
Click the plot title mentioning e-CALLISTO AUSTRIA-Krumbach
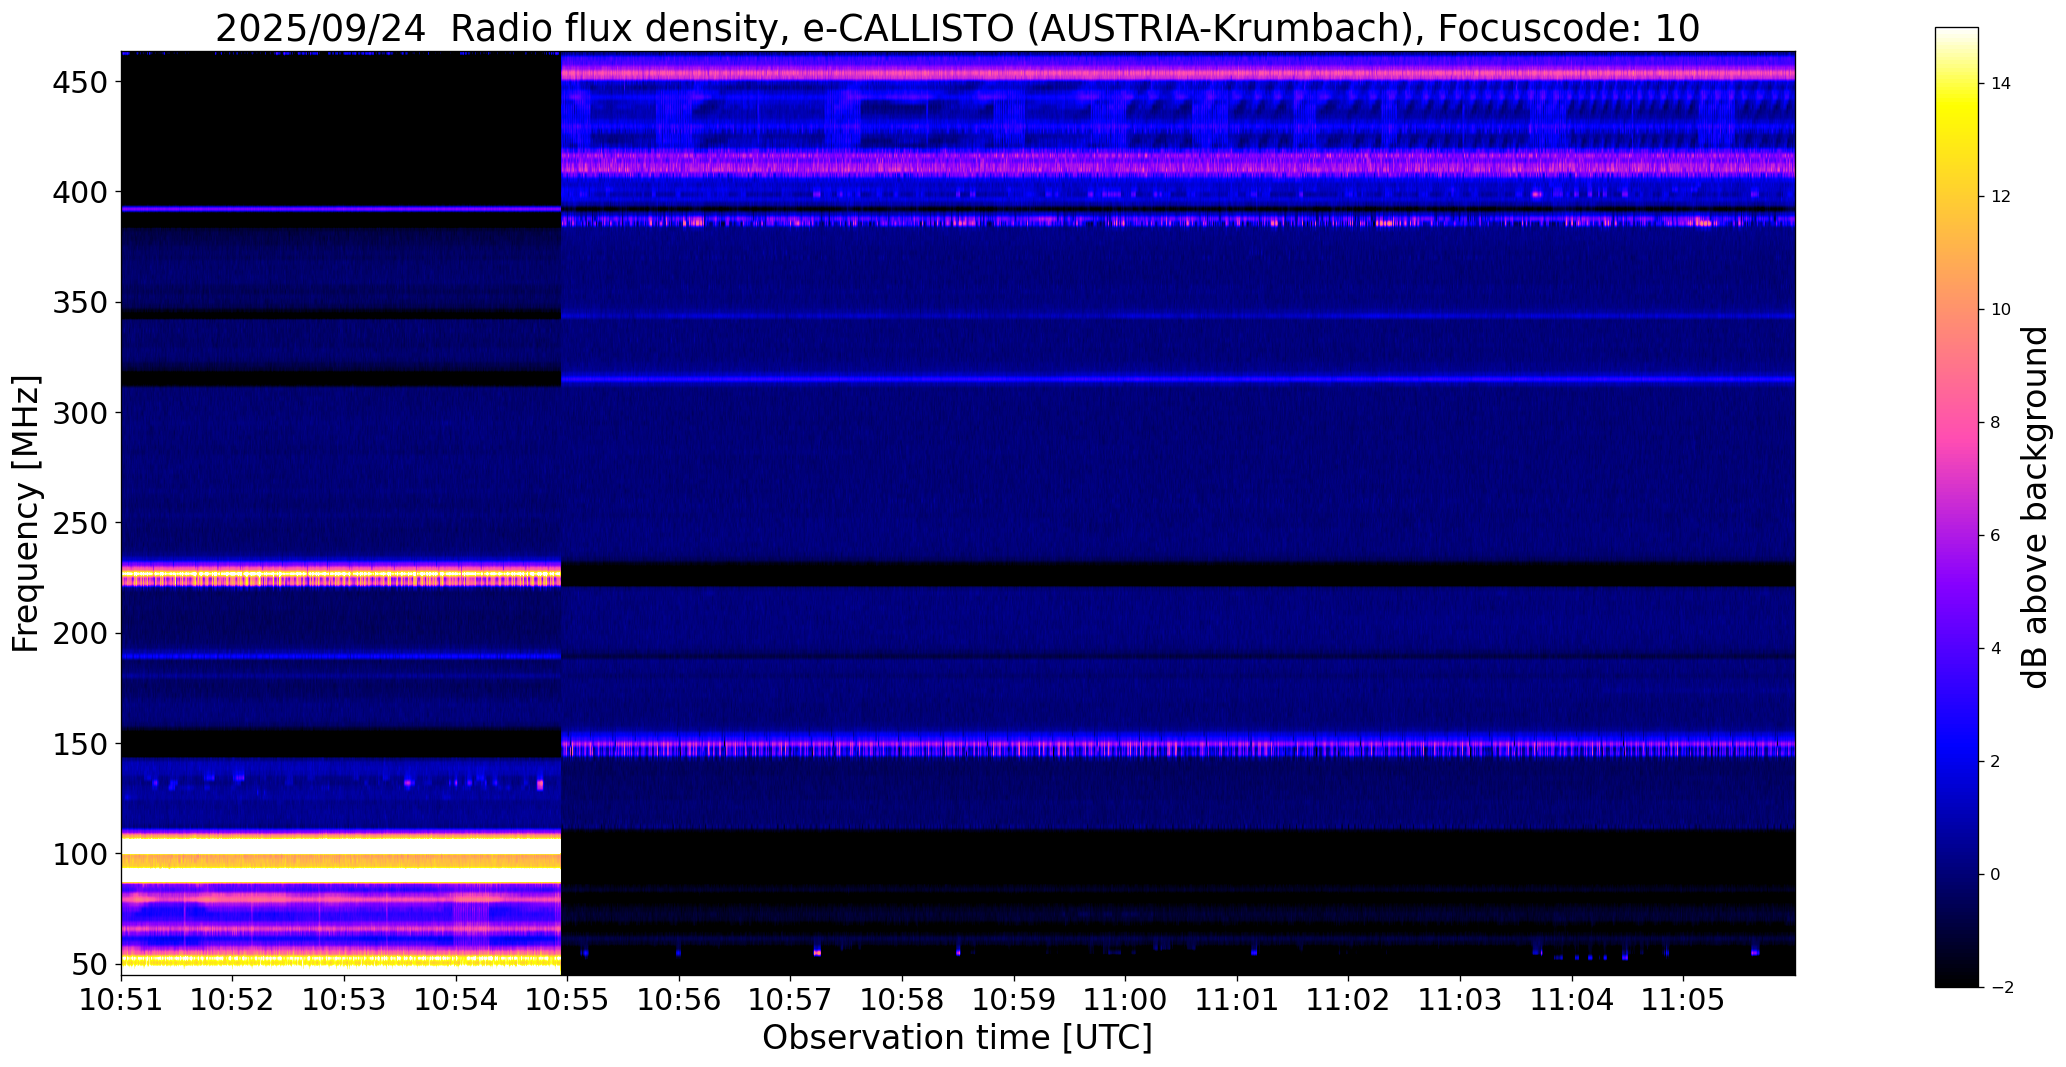pyautogui.click(x=957, y=28)
